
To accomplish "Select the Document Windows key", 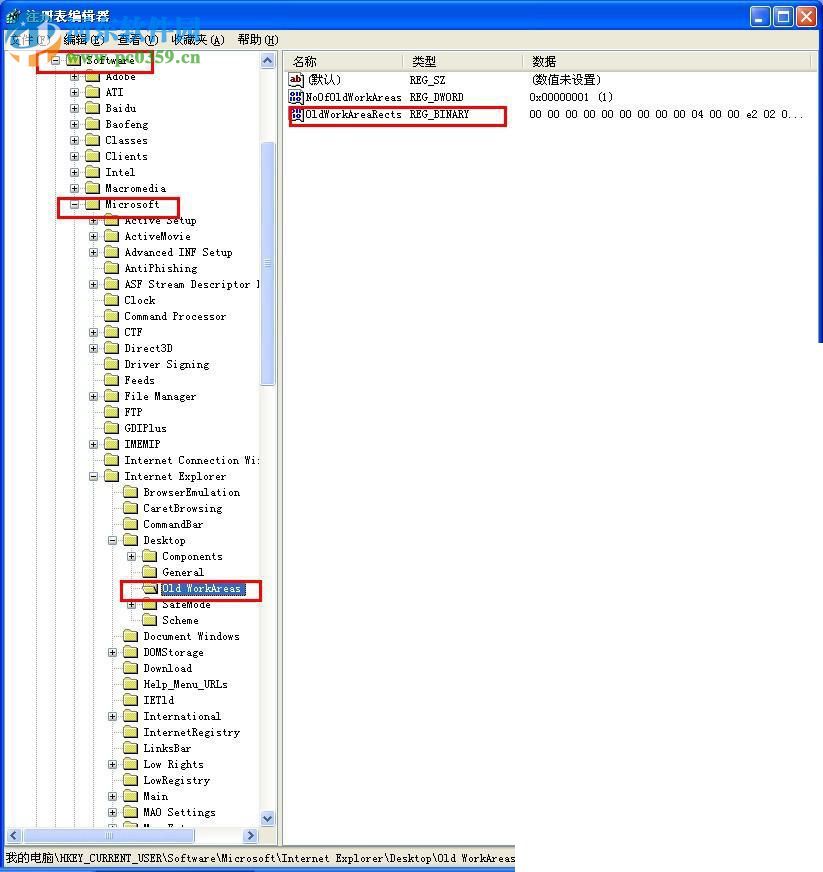I will [x=191, y=636].
